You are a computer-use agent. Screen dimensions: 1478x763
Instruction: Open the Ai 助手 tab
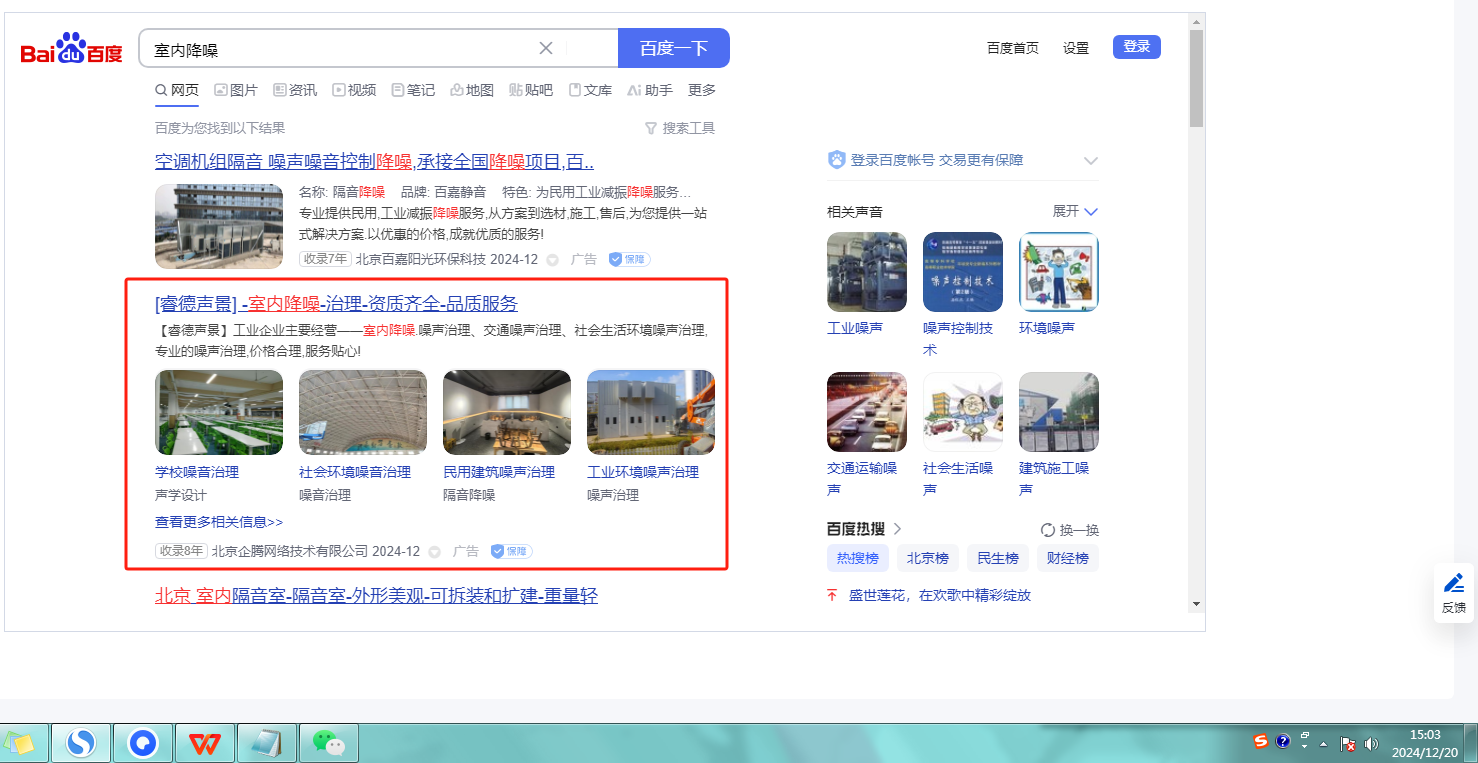pyautogui.click(x=650, y=90)
